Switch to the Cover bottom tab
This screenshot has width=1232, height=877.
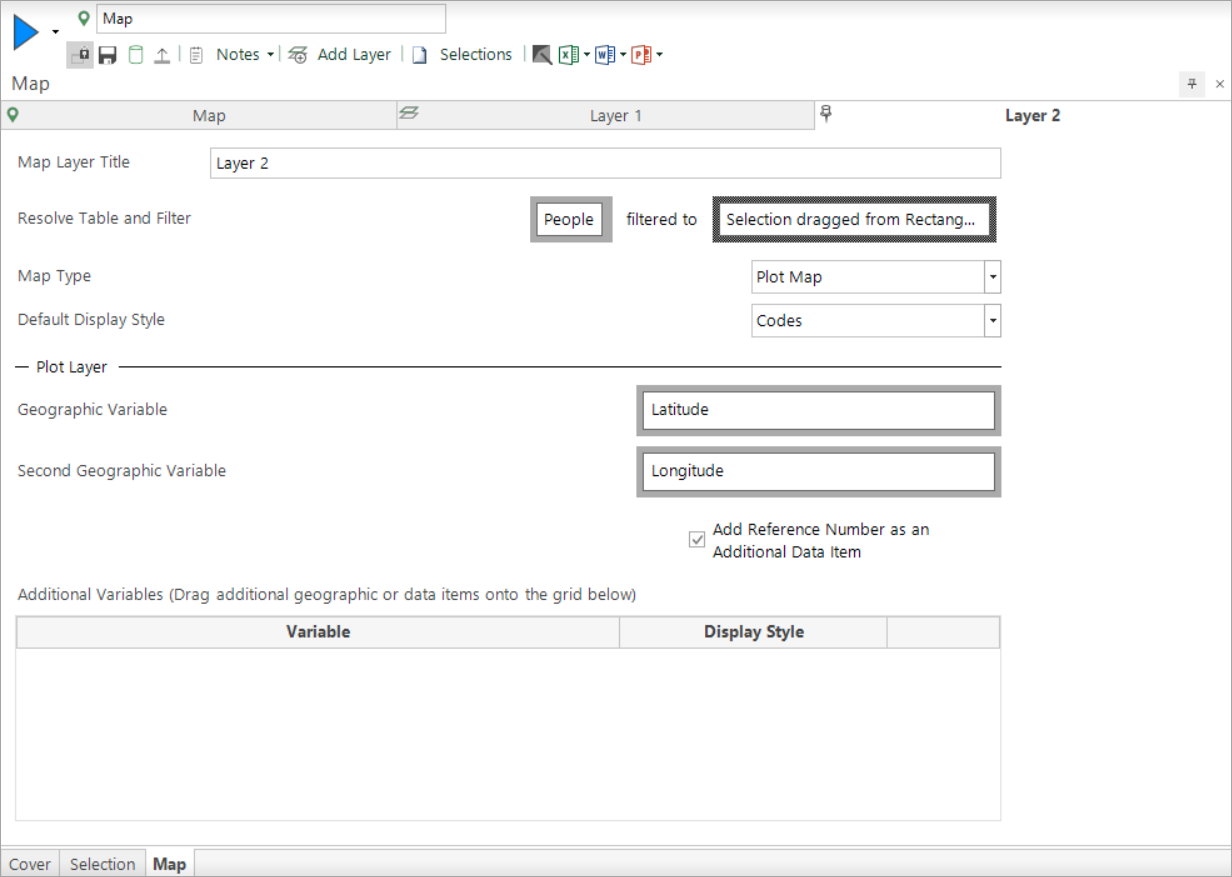tap(30, 864)
